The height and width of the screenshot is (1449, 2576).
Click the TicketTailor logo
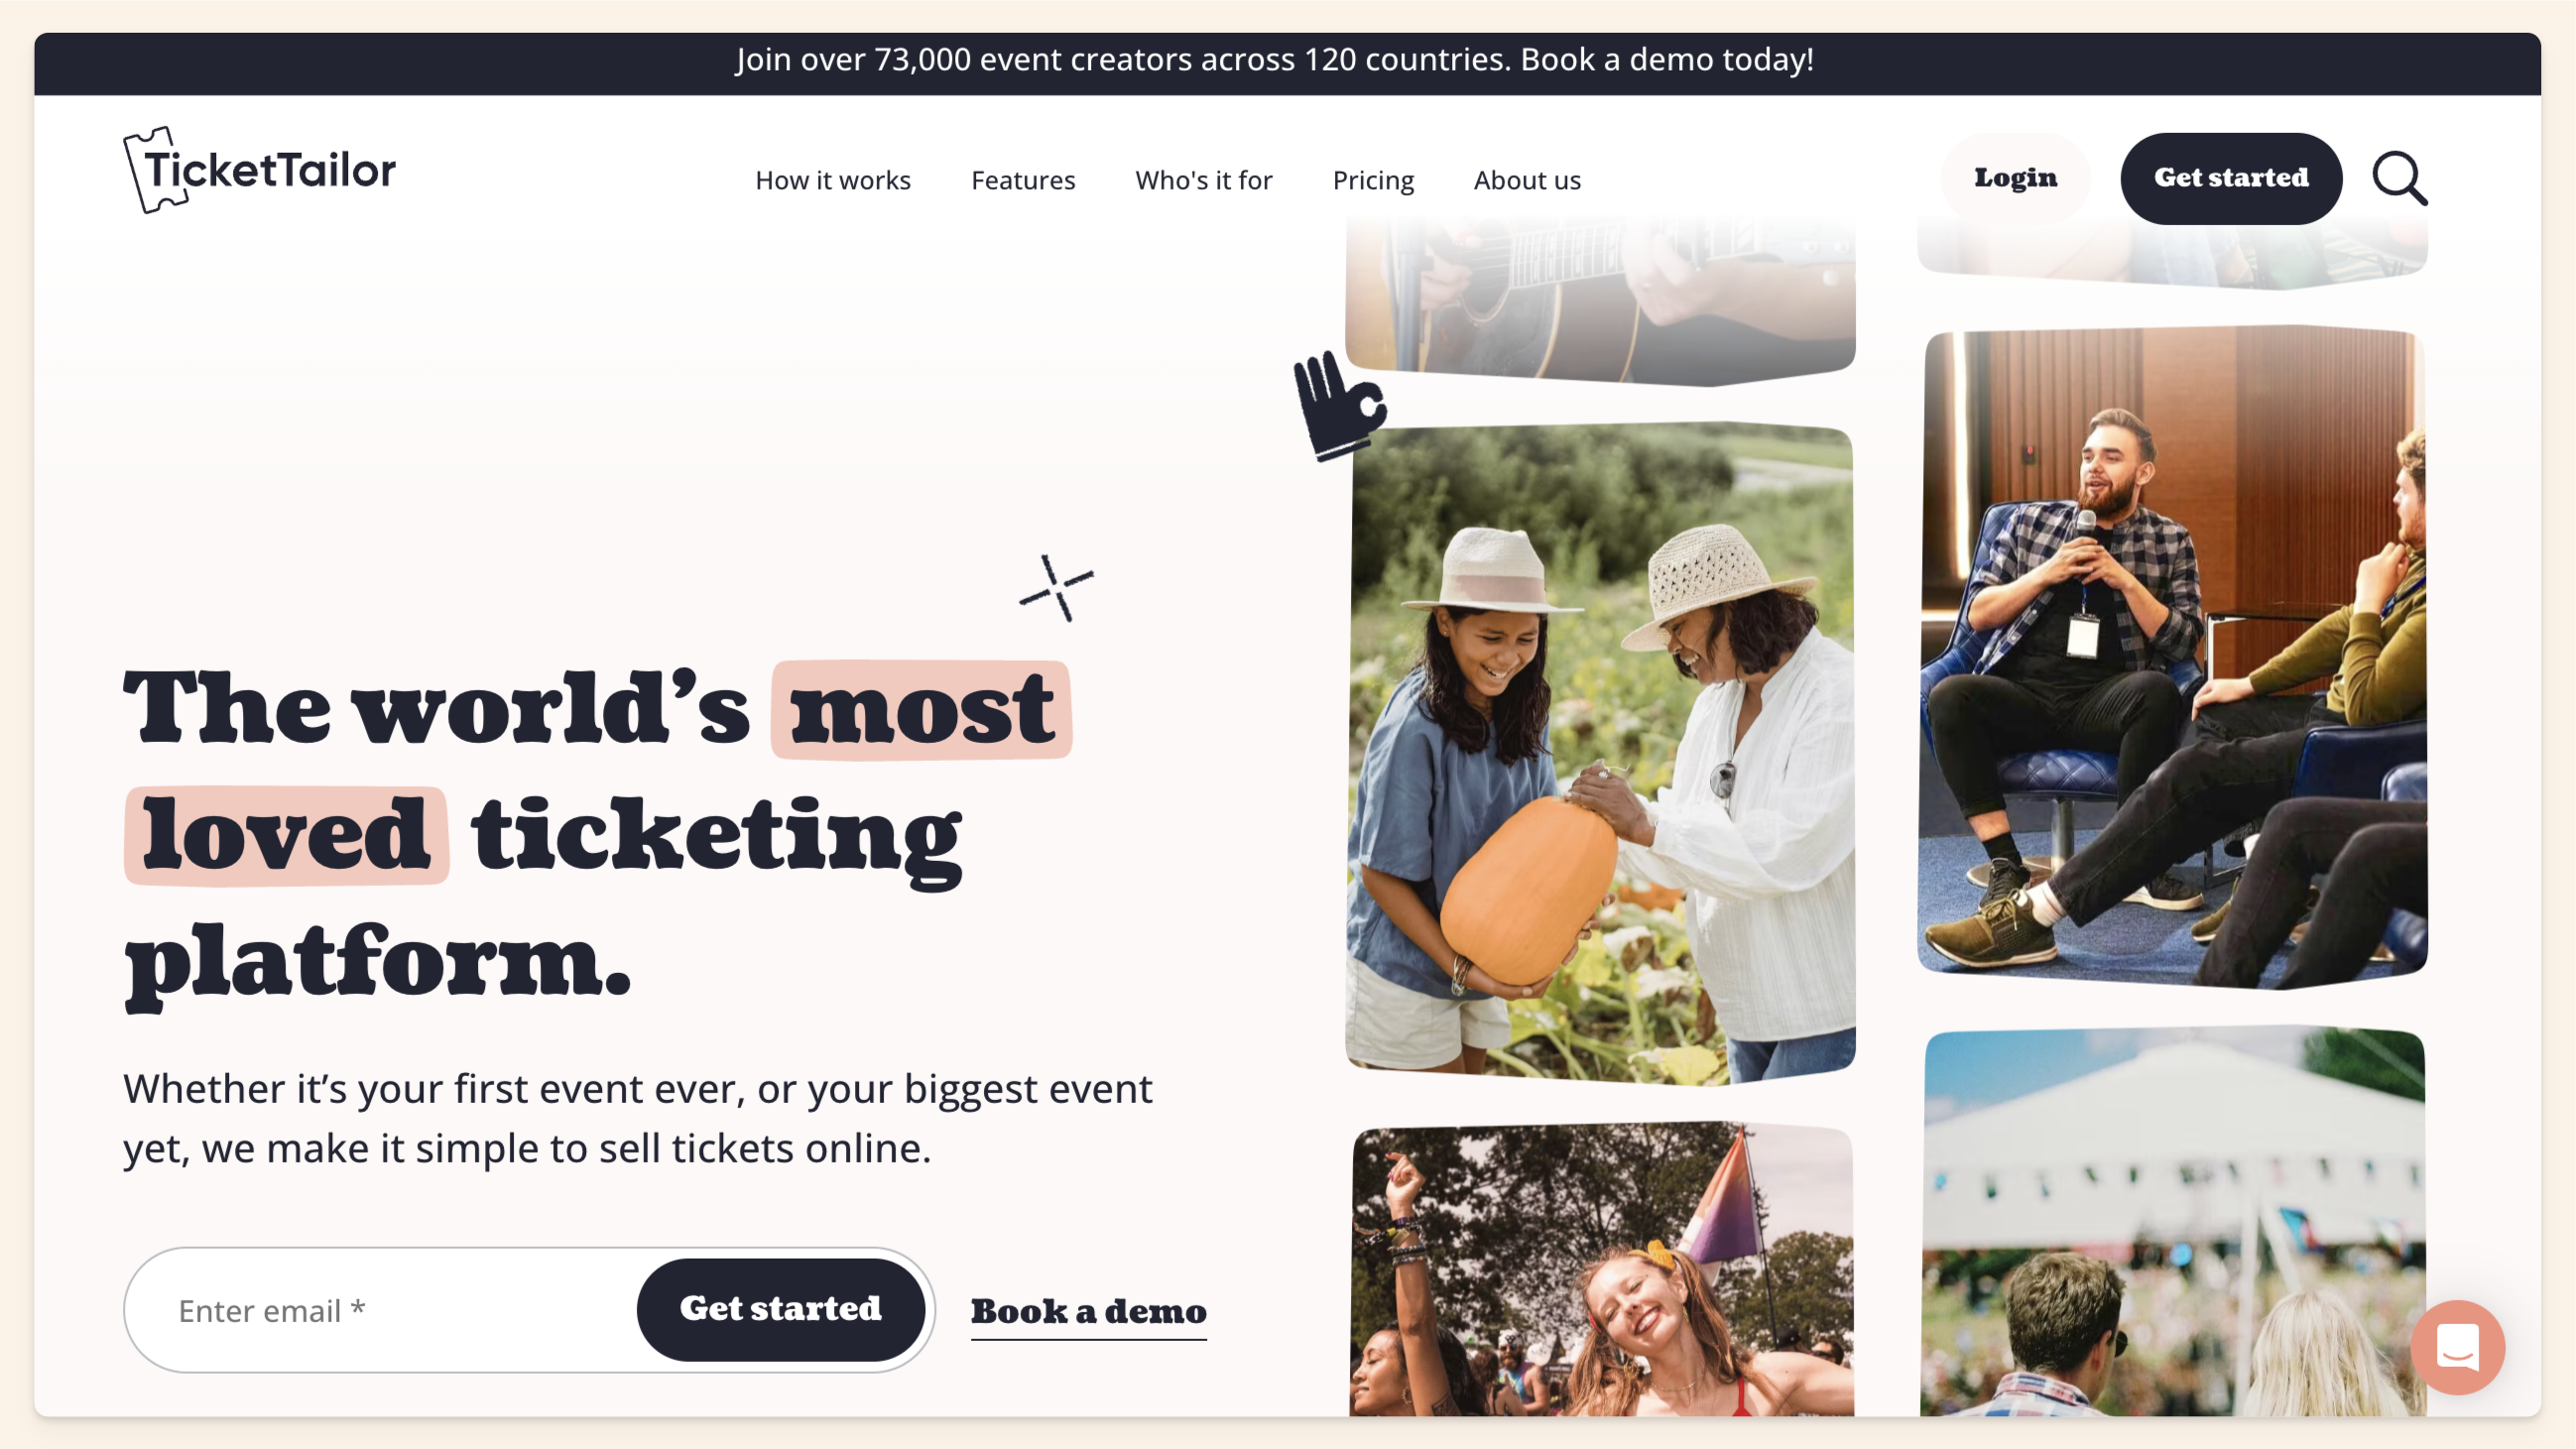pos(259,170)
